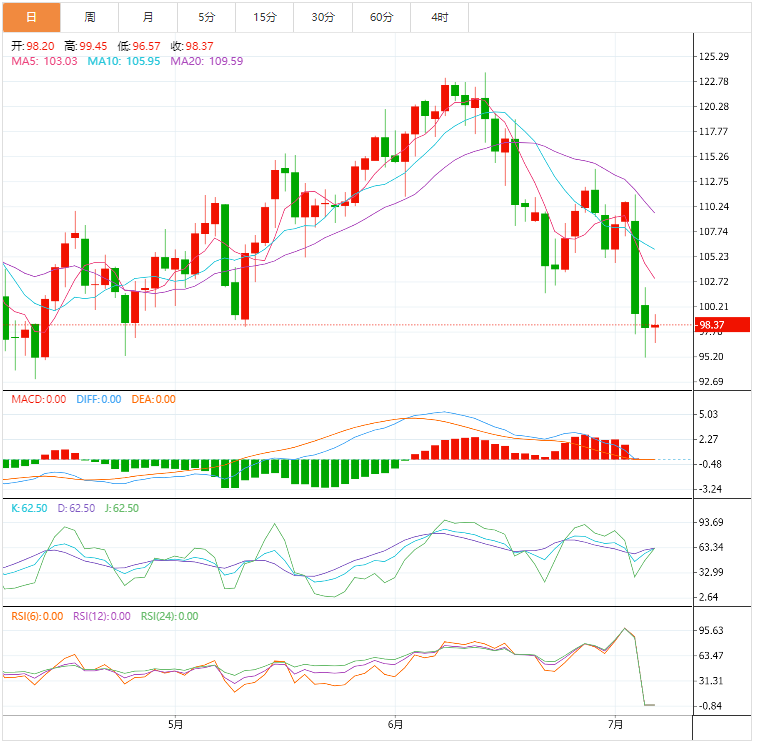Show the 30分 interval chart
Viewport: 757px width, 743px height.
[x=323, y=17]
